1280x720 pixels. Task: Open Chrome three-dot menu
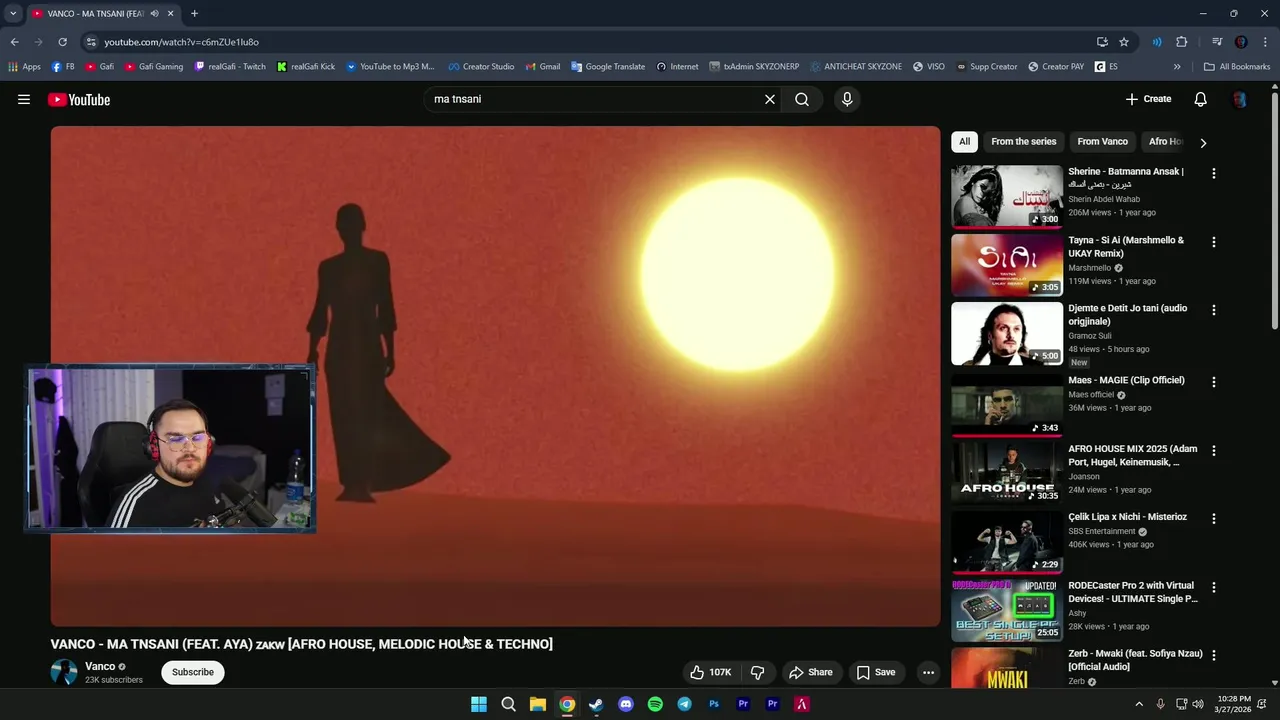click(1266, 42)
